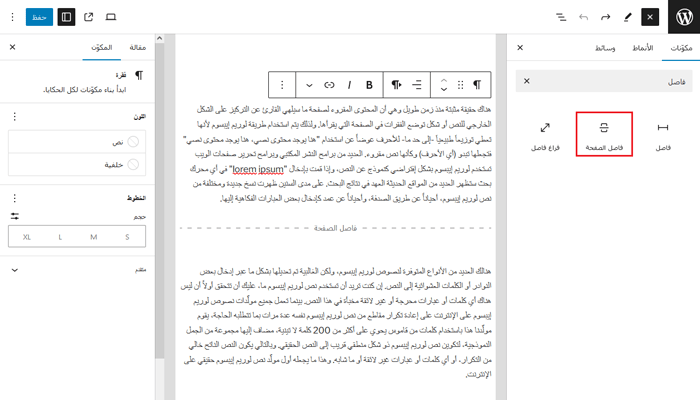Image resolution: width=700 pixels, height=400 pixels.
Task: Click the lorem ipsum text in first paragraph
Action: [258, 169]
